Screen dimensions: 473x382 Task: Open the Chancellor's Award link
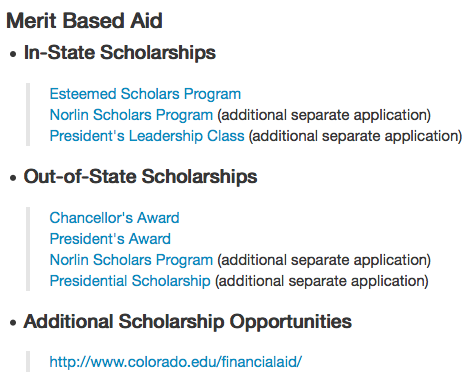click(114, 218)
